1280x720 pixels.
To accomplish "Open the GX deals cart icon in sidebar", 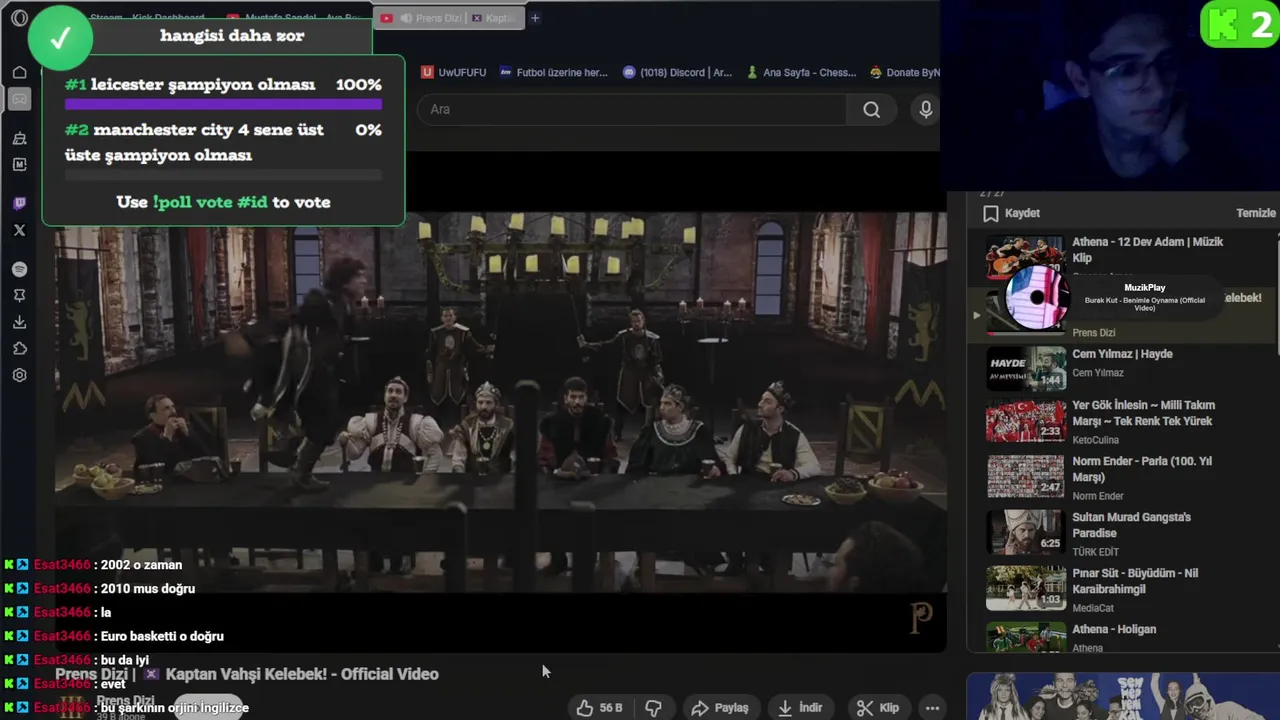I will (19, 139).
